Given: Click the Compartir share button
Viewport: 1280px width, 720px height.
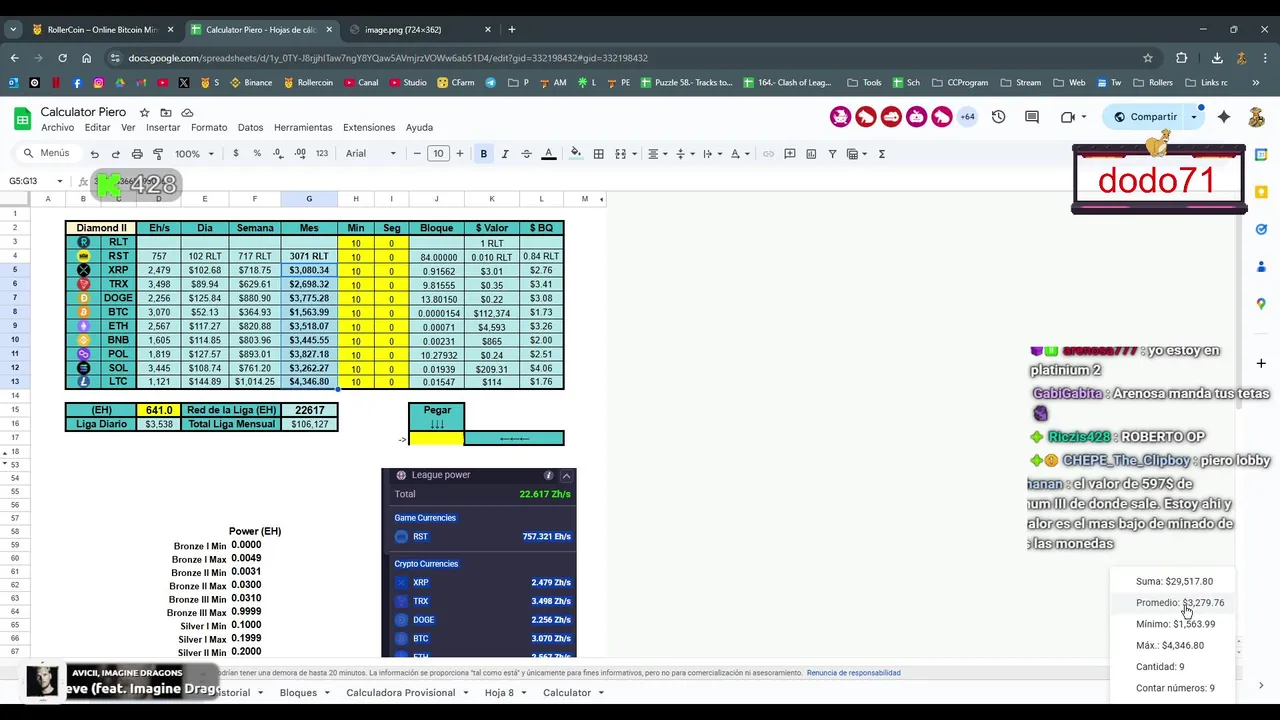Looking at the screenshot, I should (x=1145, y=117).
